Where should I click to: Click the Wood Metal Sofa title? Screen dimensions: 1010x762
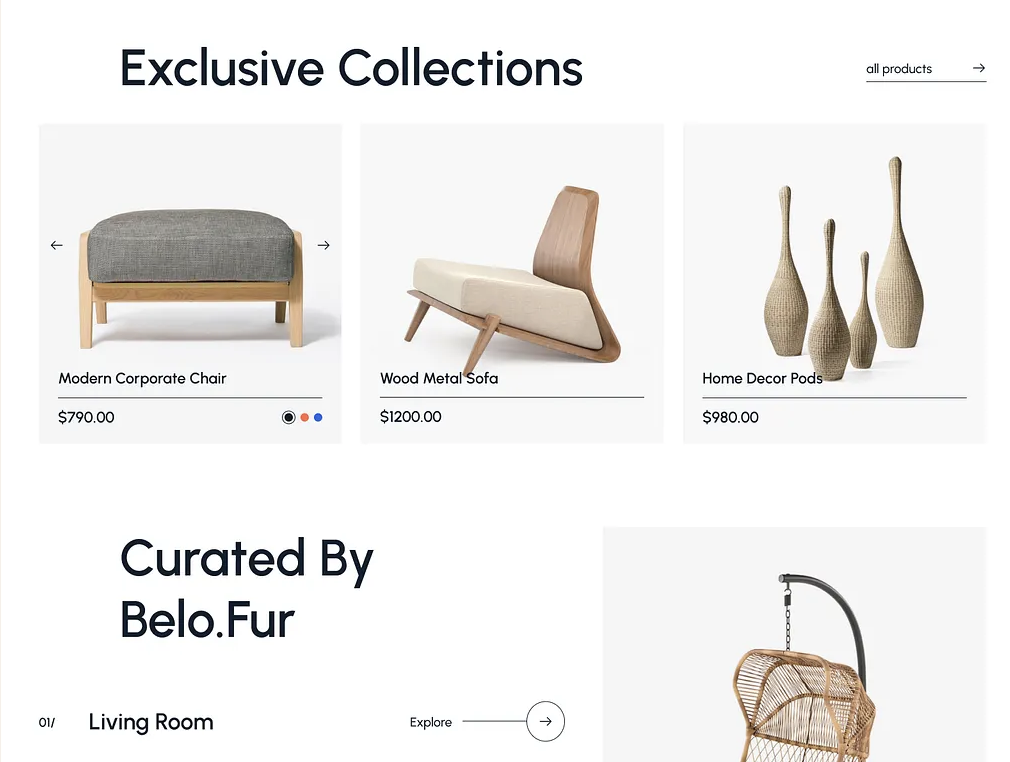pyautogui.click(x=439, y=378)
